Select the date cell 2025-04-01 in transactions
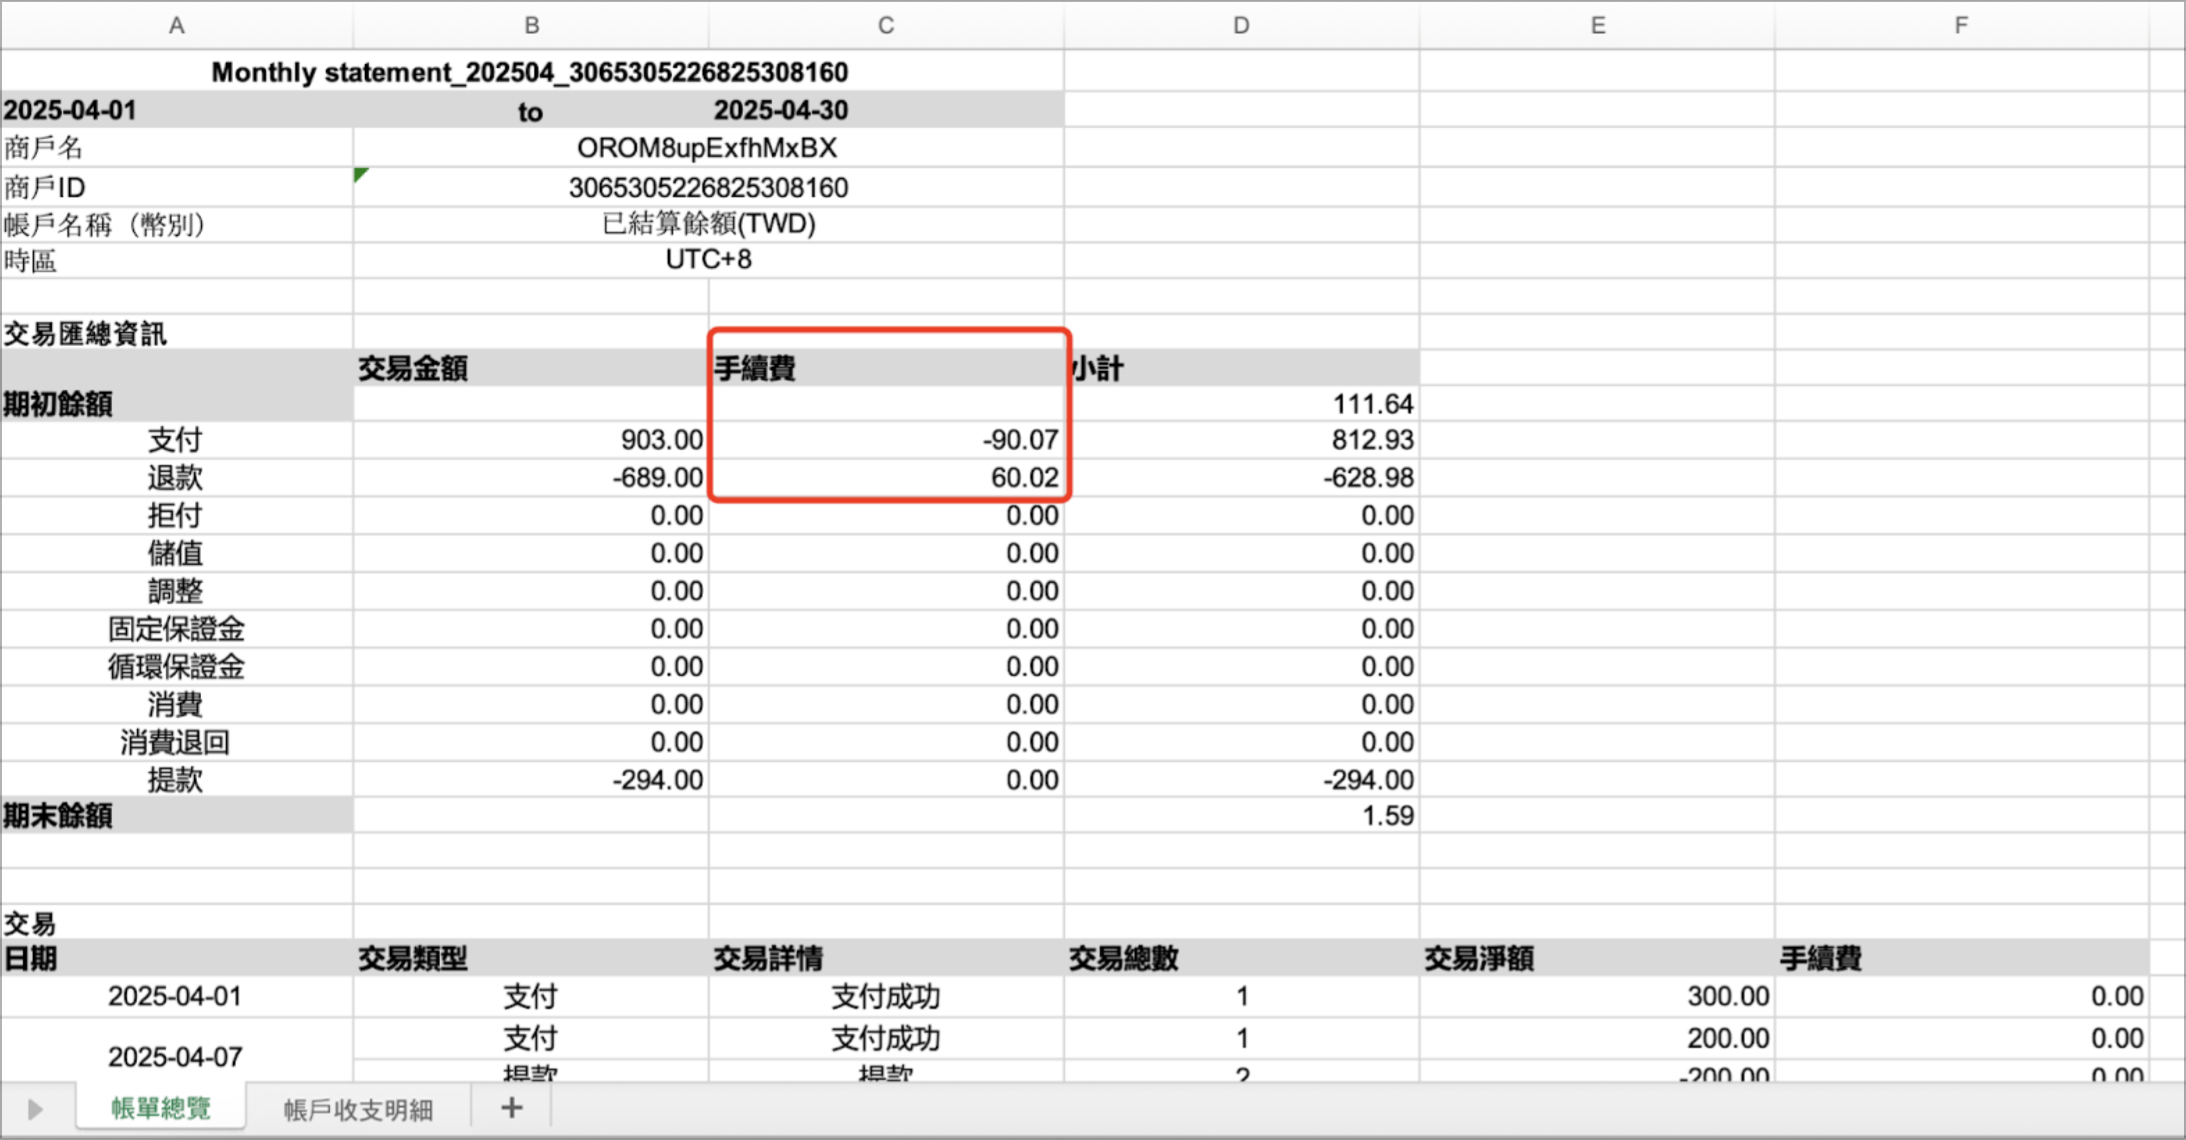Screen dimensions: 2186x1140 [x=177, y=997]
